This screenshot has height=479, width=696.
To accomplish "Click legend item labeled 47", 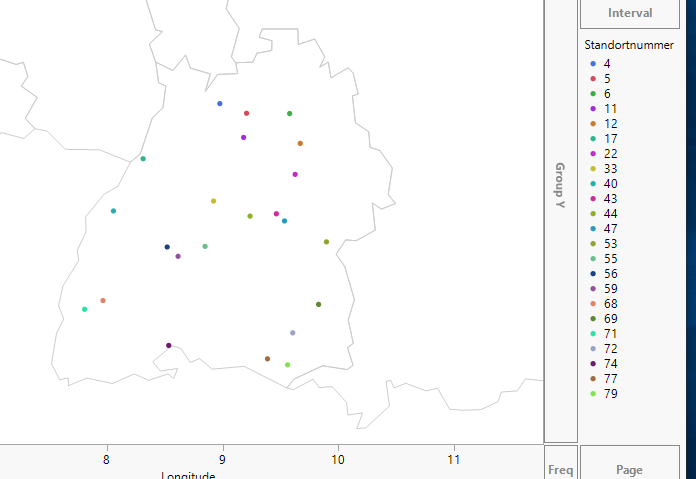I will click(x=603, y=229).
